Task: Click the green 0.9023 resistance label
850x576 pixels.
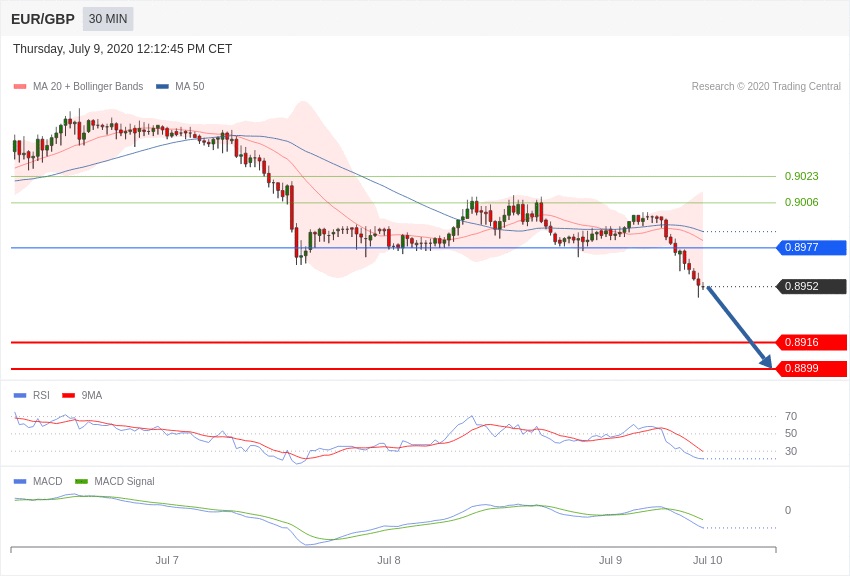Action: tap(801, 177)
